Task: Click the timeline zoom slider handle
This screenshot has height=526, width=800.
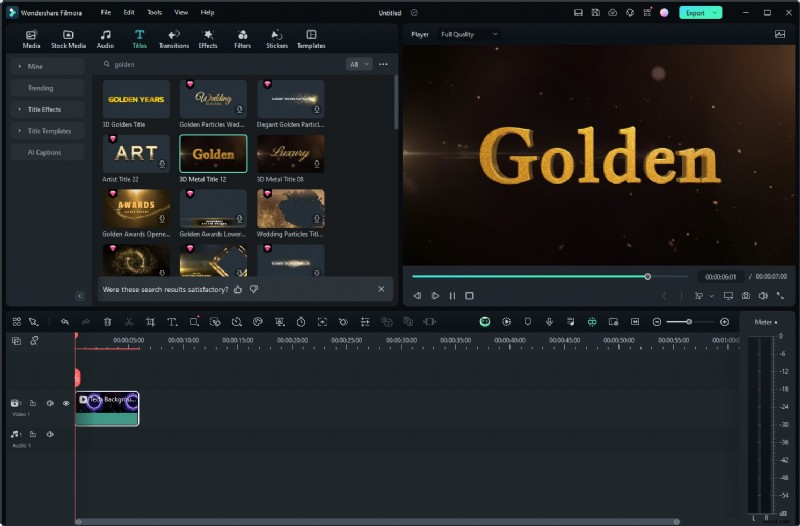Action: click(689, 322)
